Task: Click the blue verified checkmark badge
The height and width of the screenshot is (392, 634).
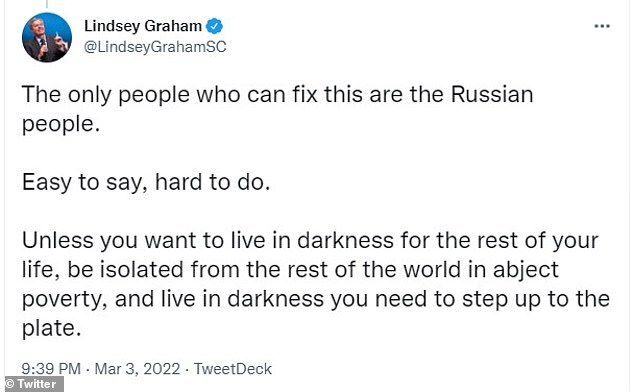Action: pyautogui.click(x=214, y=26)
